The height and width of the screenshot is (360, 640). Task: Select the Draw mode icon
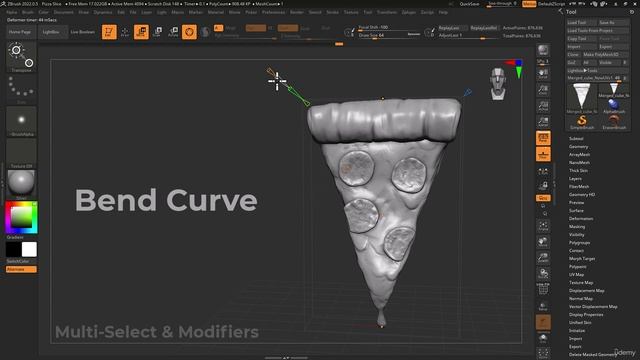(125, 32)
